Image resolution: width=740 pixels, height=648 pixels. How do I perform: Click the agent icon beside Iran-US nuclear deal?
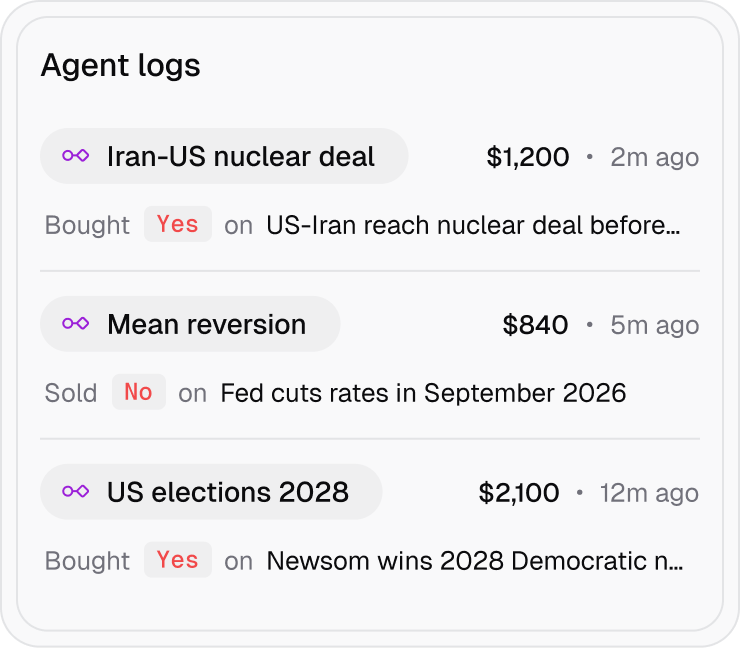click(x=76, y=155)
